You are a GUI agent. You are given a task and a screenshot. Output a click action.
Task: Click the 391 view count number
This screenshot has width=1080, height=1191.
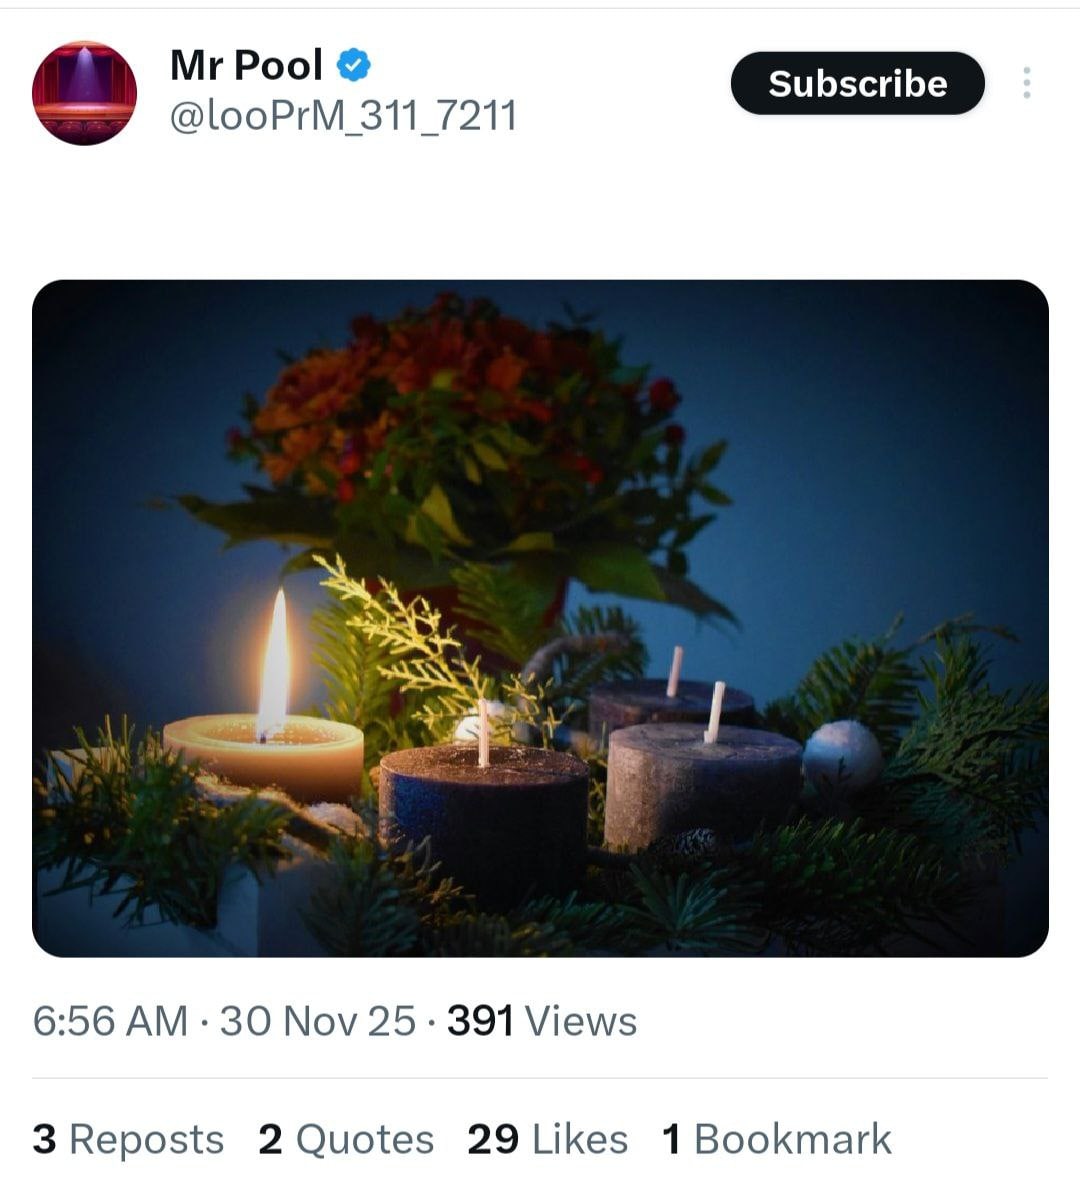pyautogui.click(x=480, y=1021)
